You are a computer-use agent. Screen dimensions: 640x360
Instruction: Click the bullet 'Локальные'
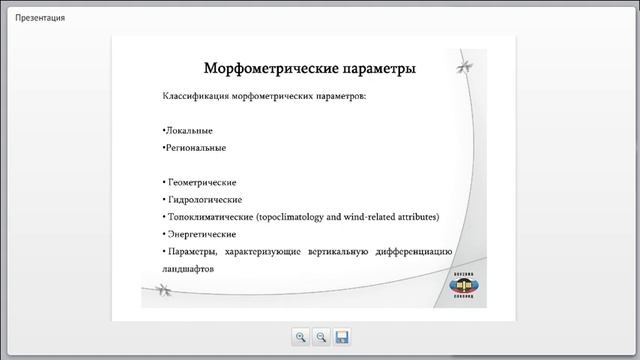click(187, 131)
